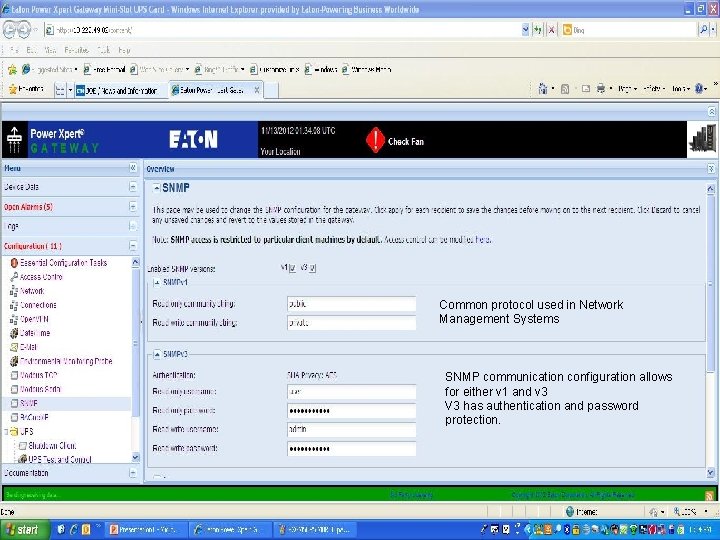
Task: Click the key icon beside Access Control
Action: coord(14,277)
